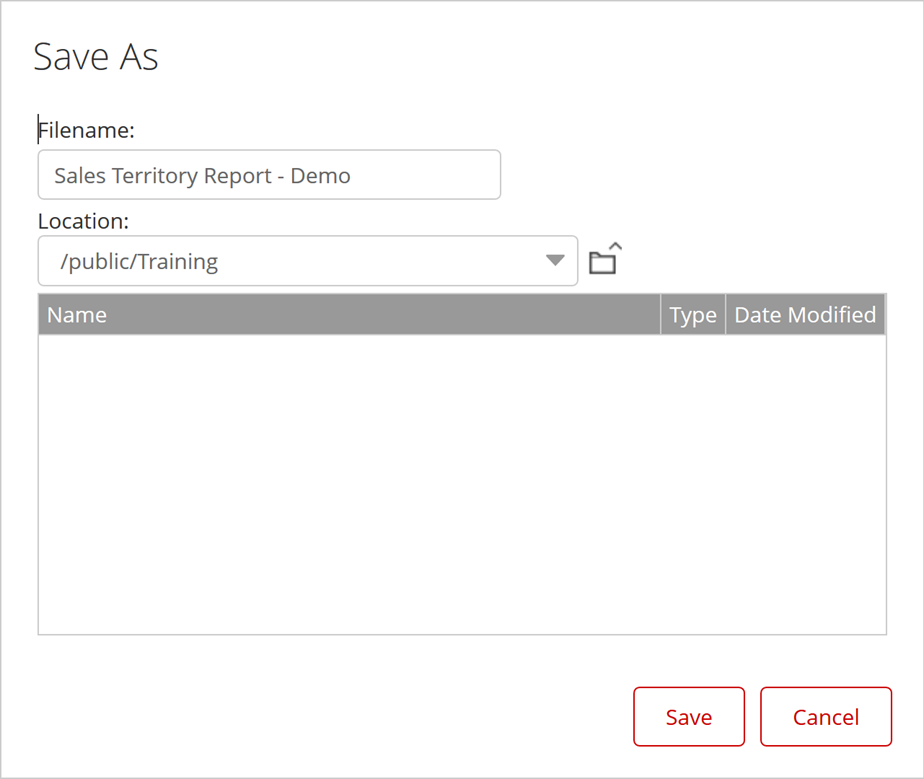
Task: Click inside the empty file list area
Action: [461, 484]
